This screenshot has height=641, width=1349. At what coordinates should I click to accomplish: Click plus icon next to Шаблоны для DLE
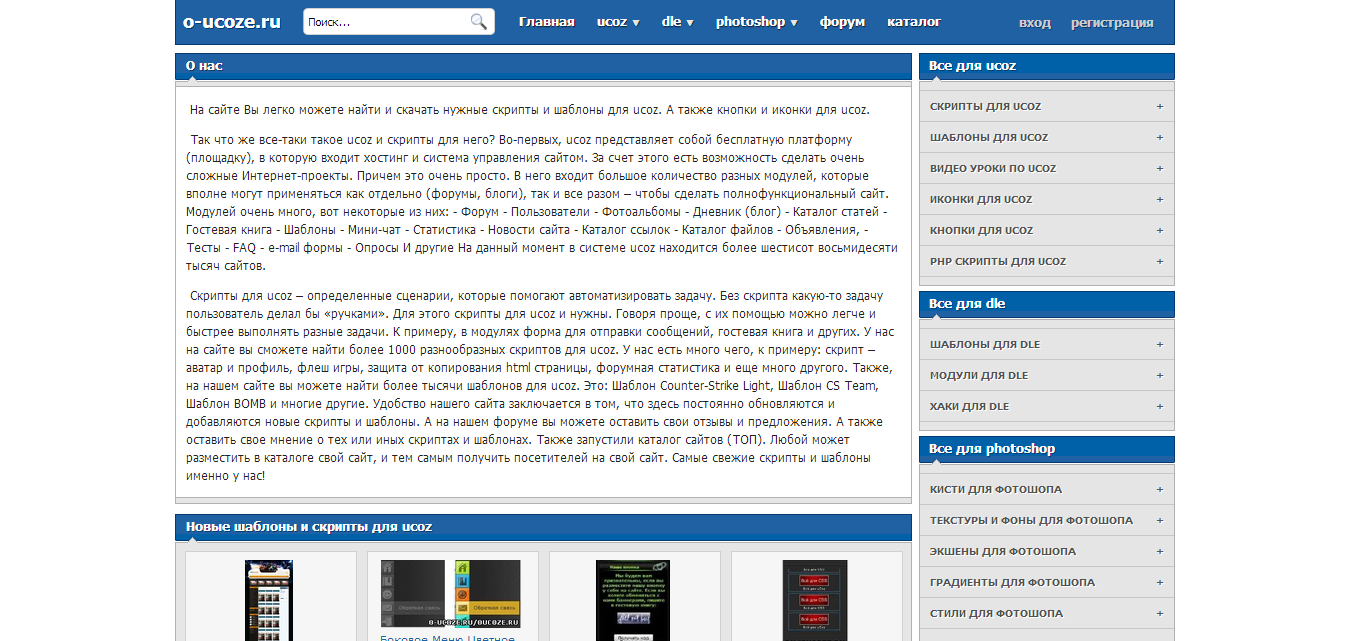pyautogui.click(x=1159, y=344)
